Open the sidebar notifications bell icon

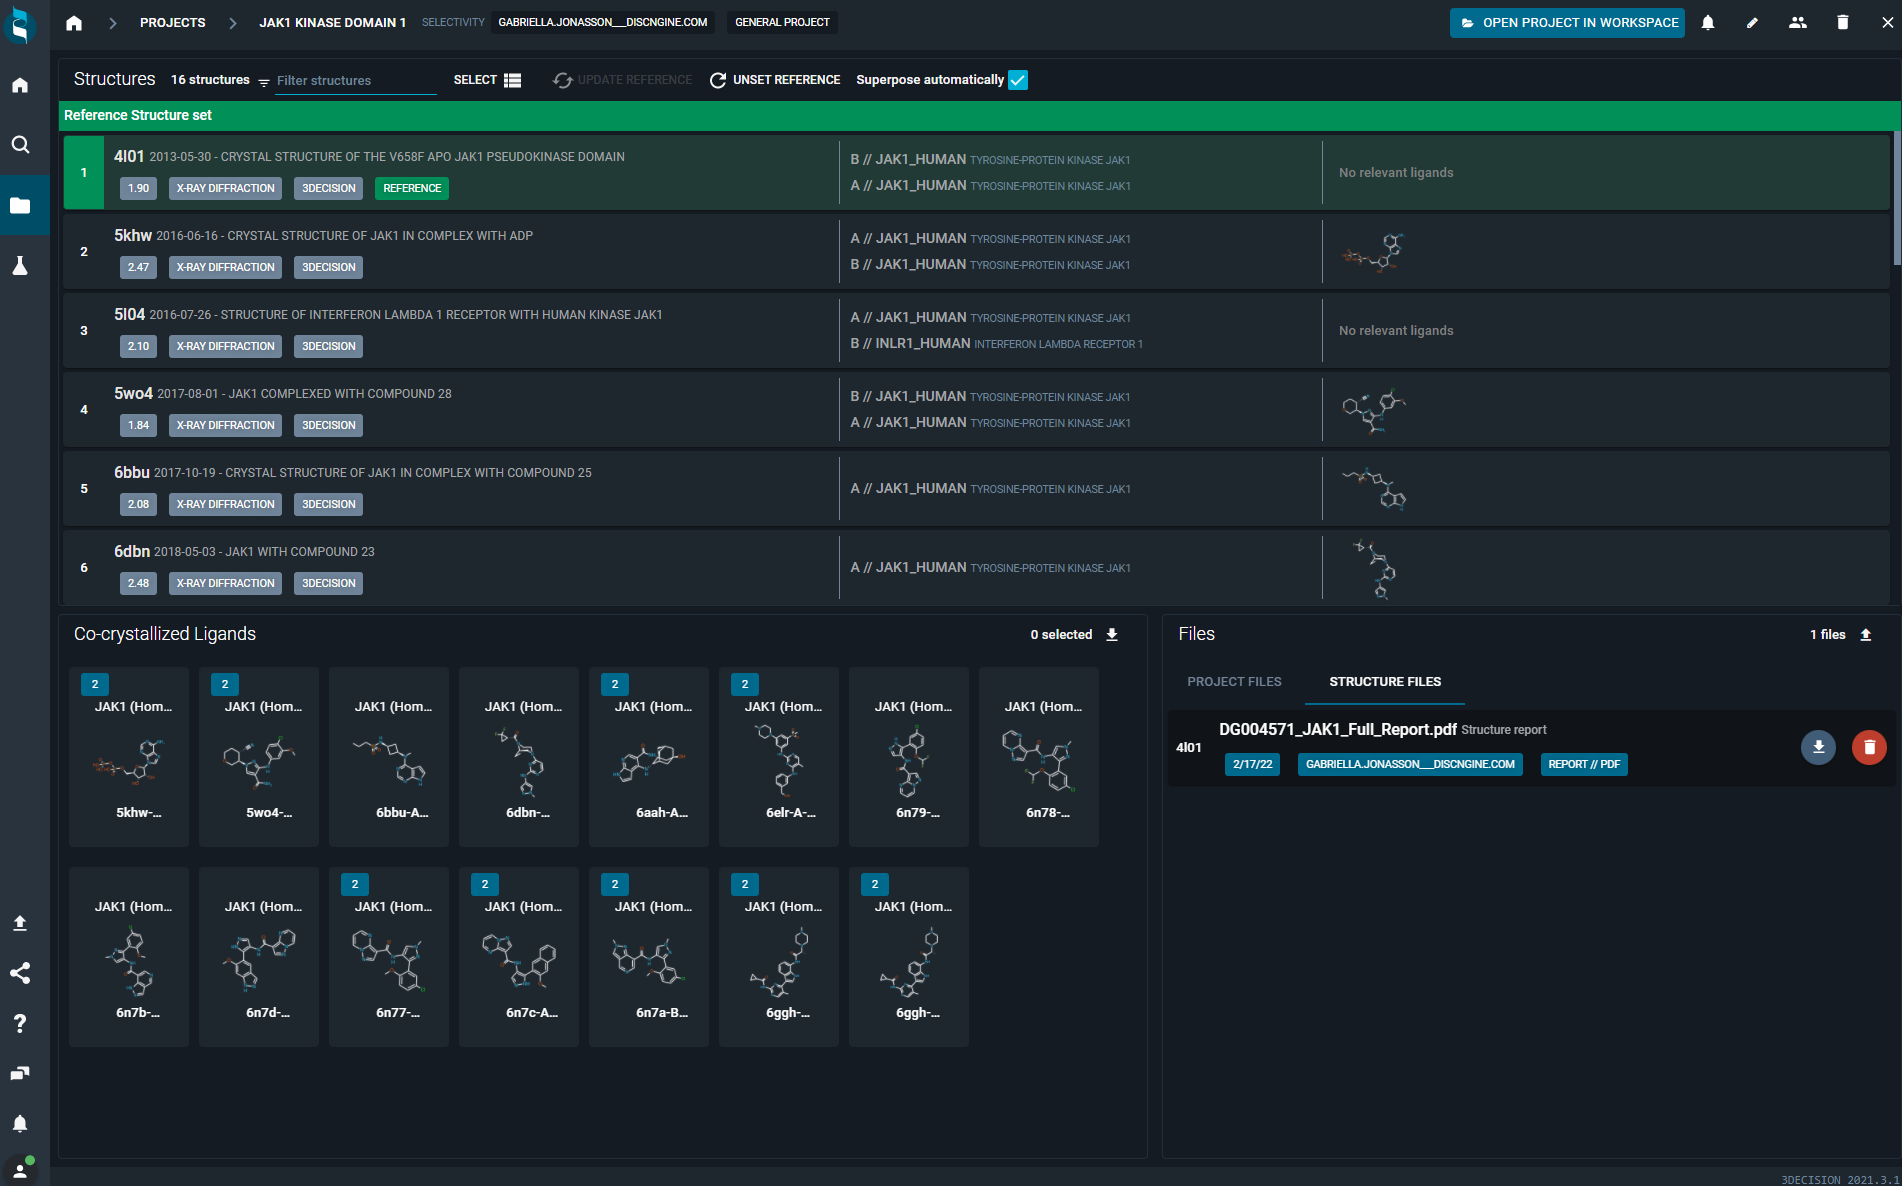[x=20, y=1123]
